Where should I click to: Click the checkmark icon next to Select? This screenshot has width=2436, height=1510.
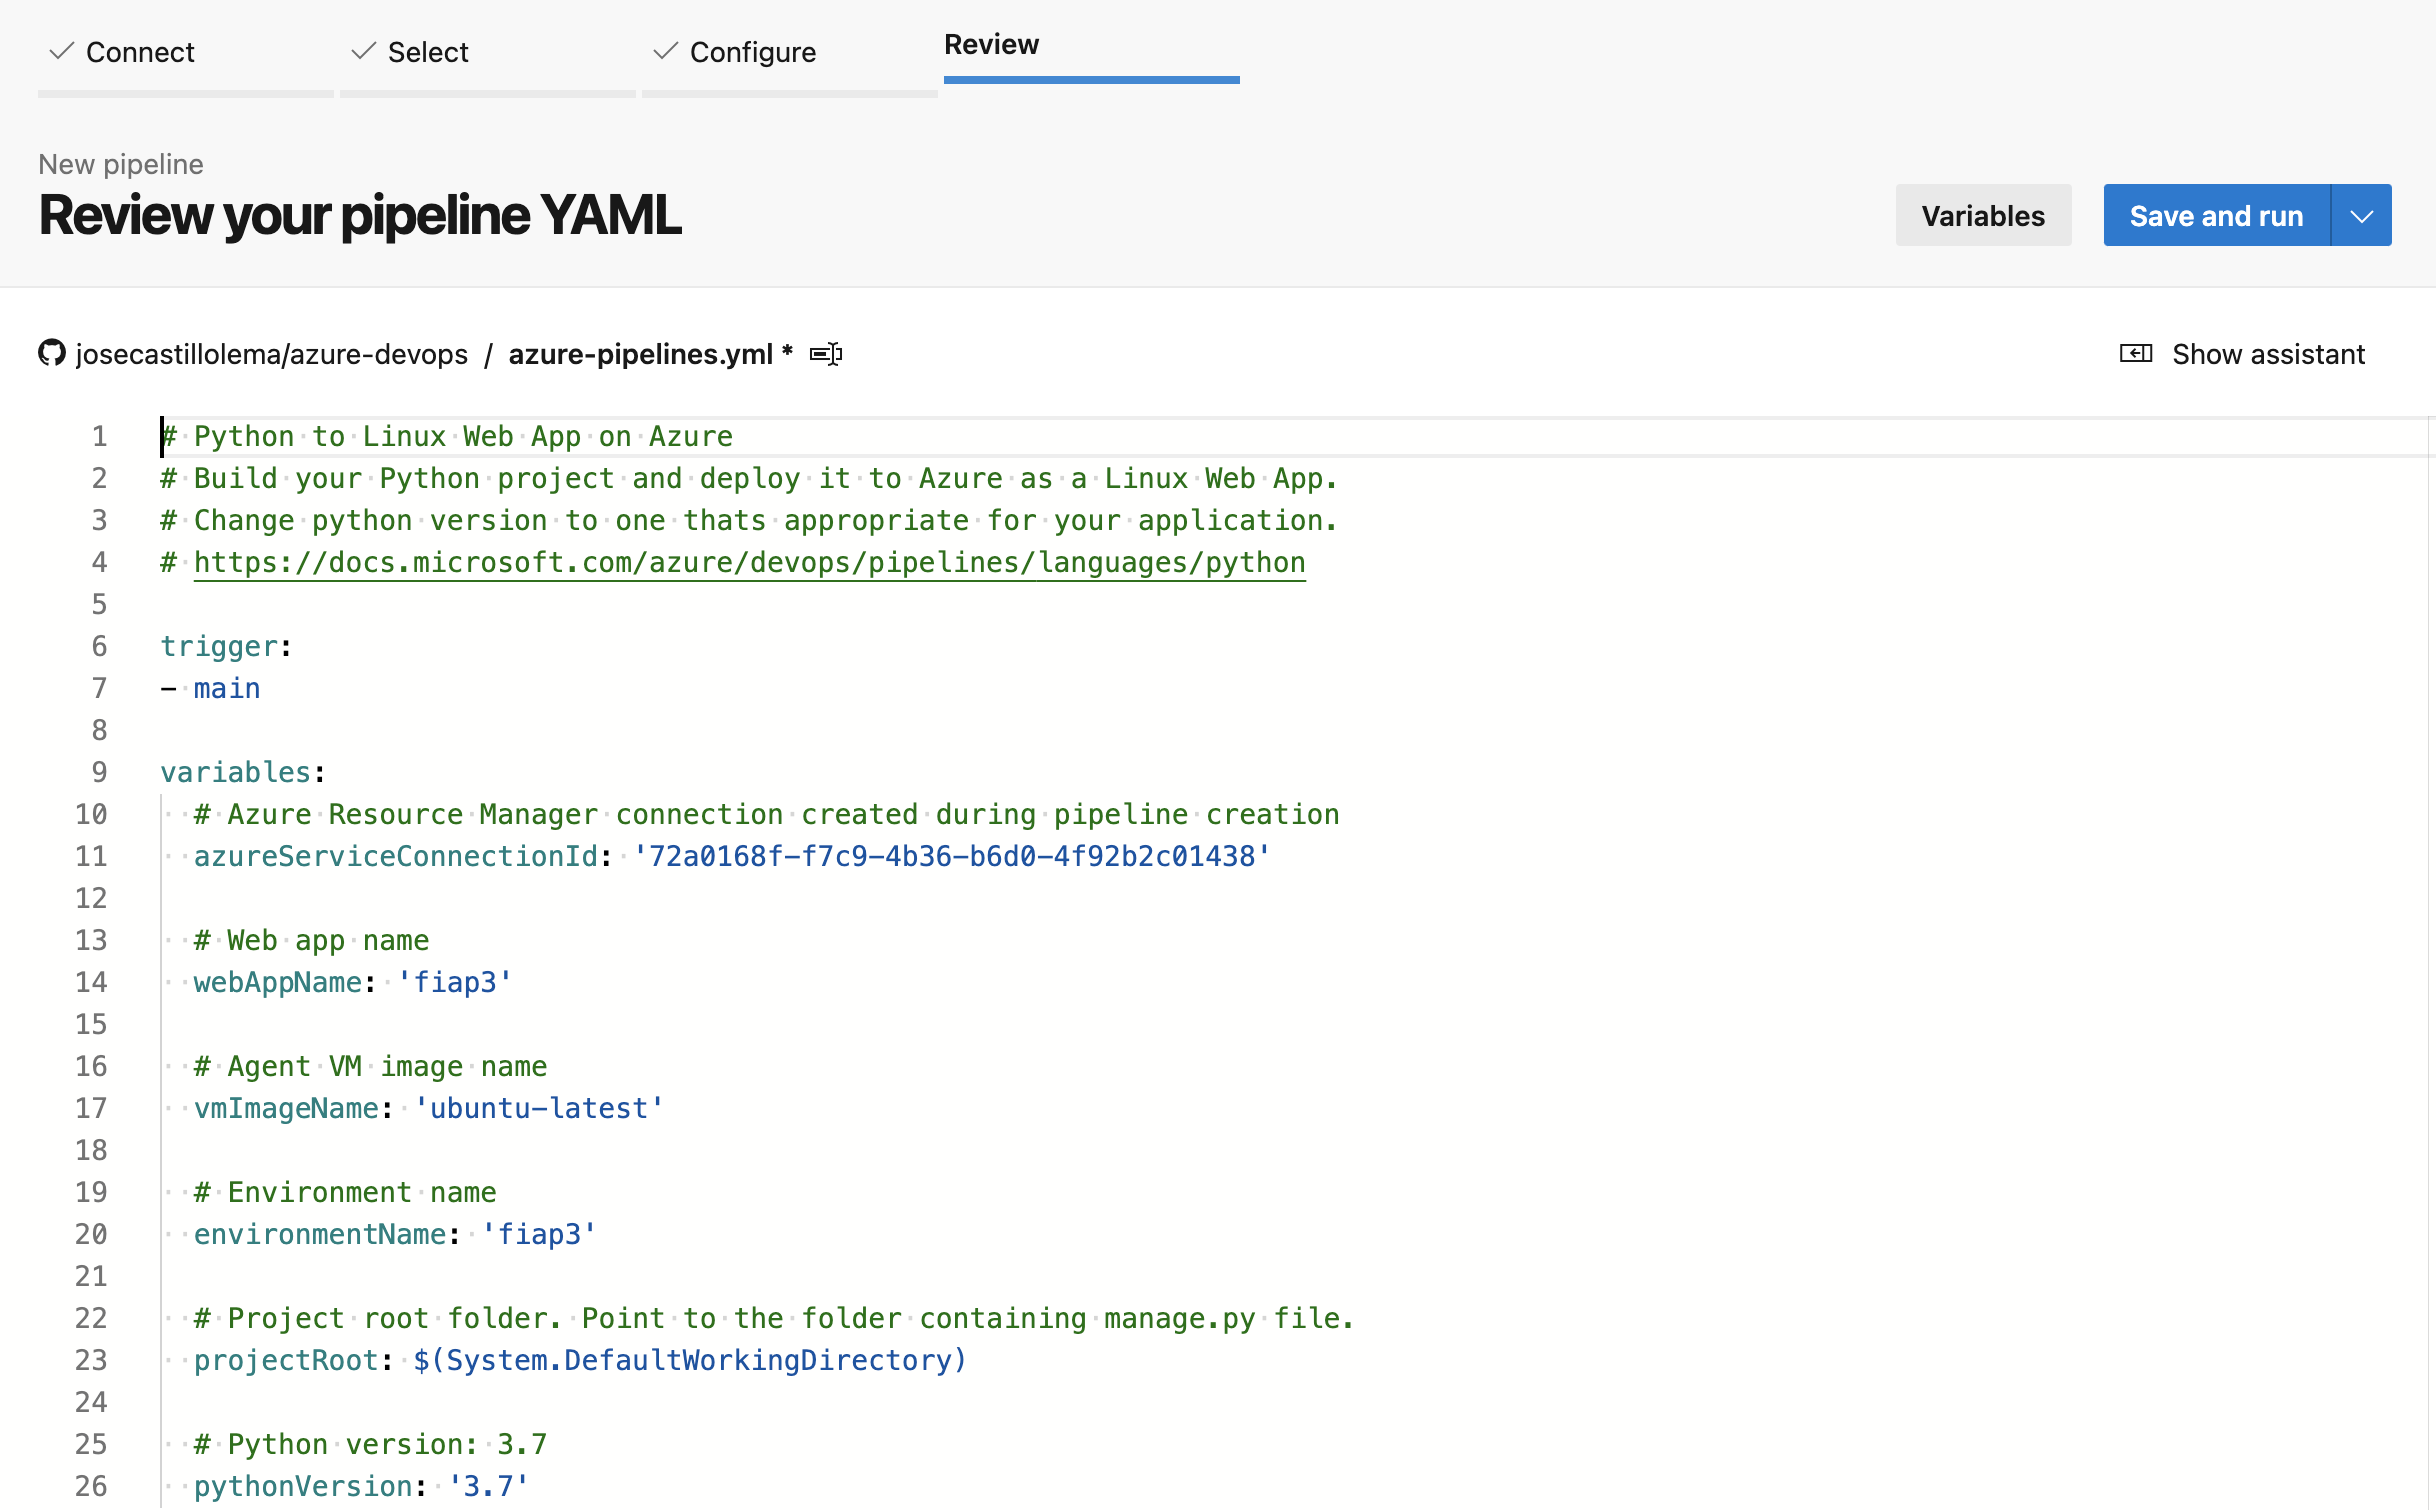click(x=364, y=51)
